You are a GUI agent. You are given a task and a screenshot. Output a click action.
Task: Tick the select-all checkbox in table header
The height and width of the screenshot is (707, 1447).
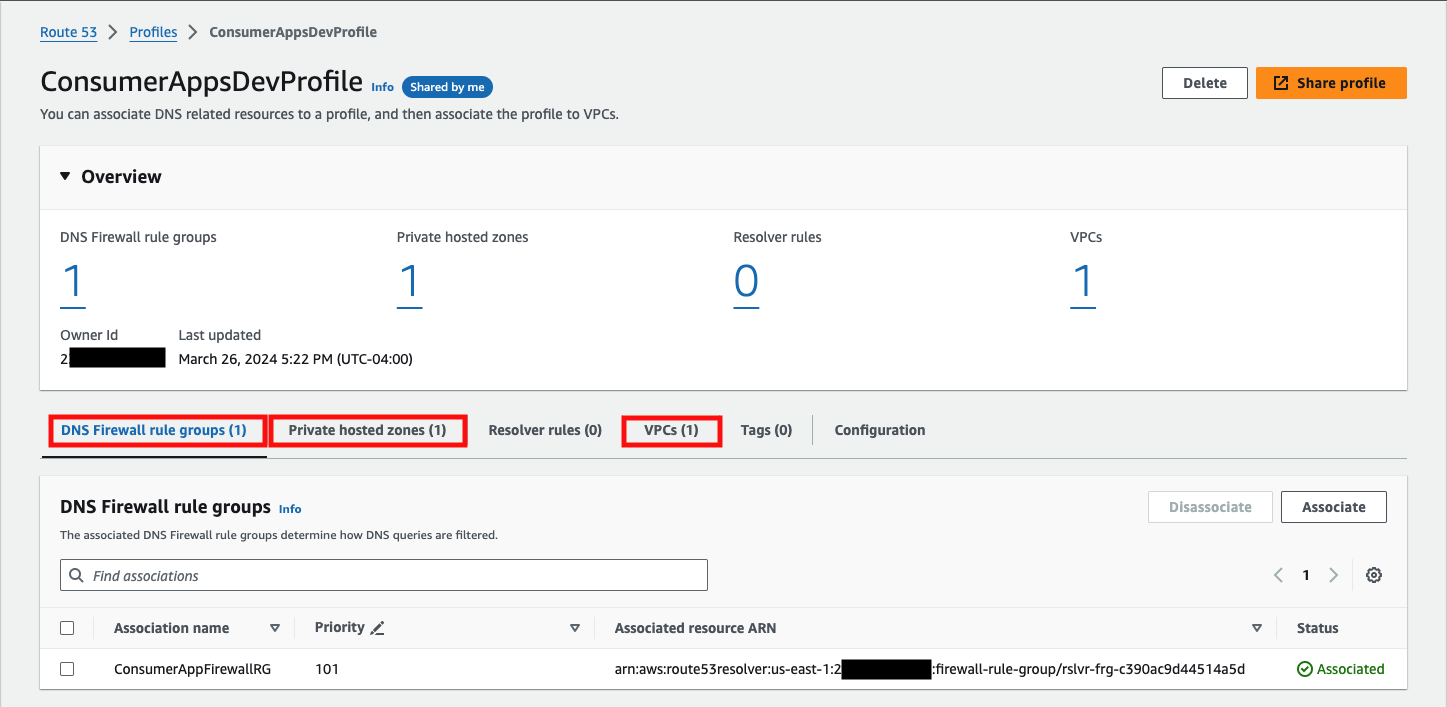point(67,628)
